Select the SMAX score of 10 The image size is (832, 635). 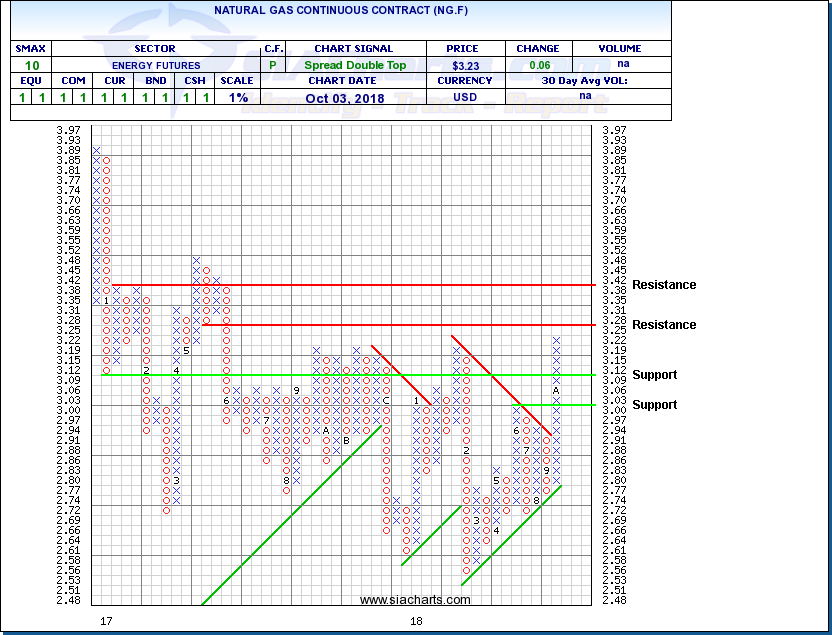30,65
